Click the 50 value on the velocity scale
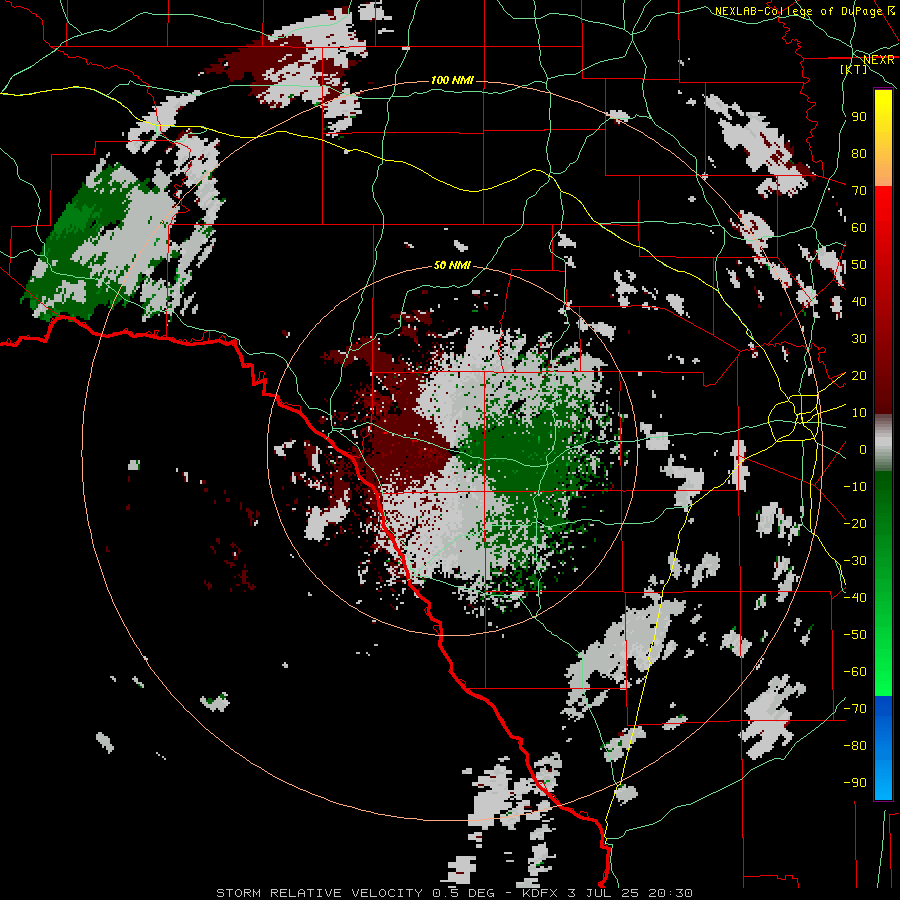 coord(859,265)
